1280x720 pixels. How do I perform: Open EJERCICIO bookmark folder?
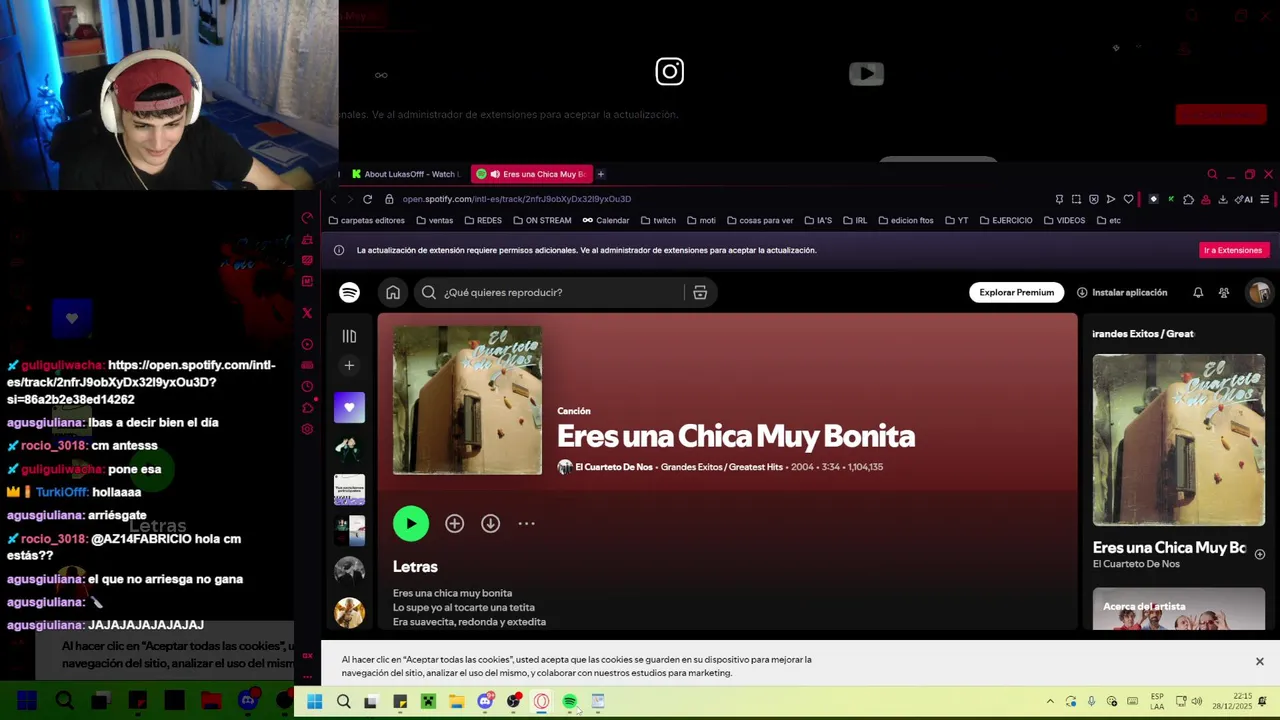click(1006, 220)
